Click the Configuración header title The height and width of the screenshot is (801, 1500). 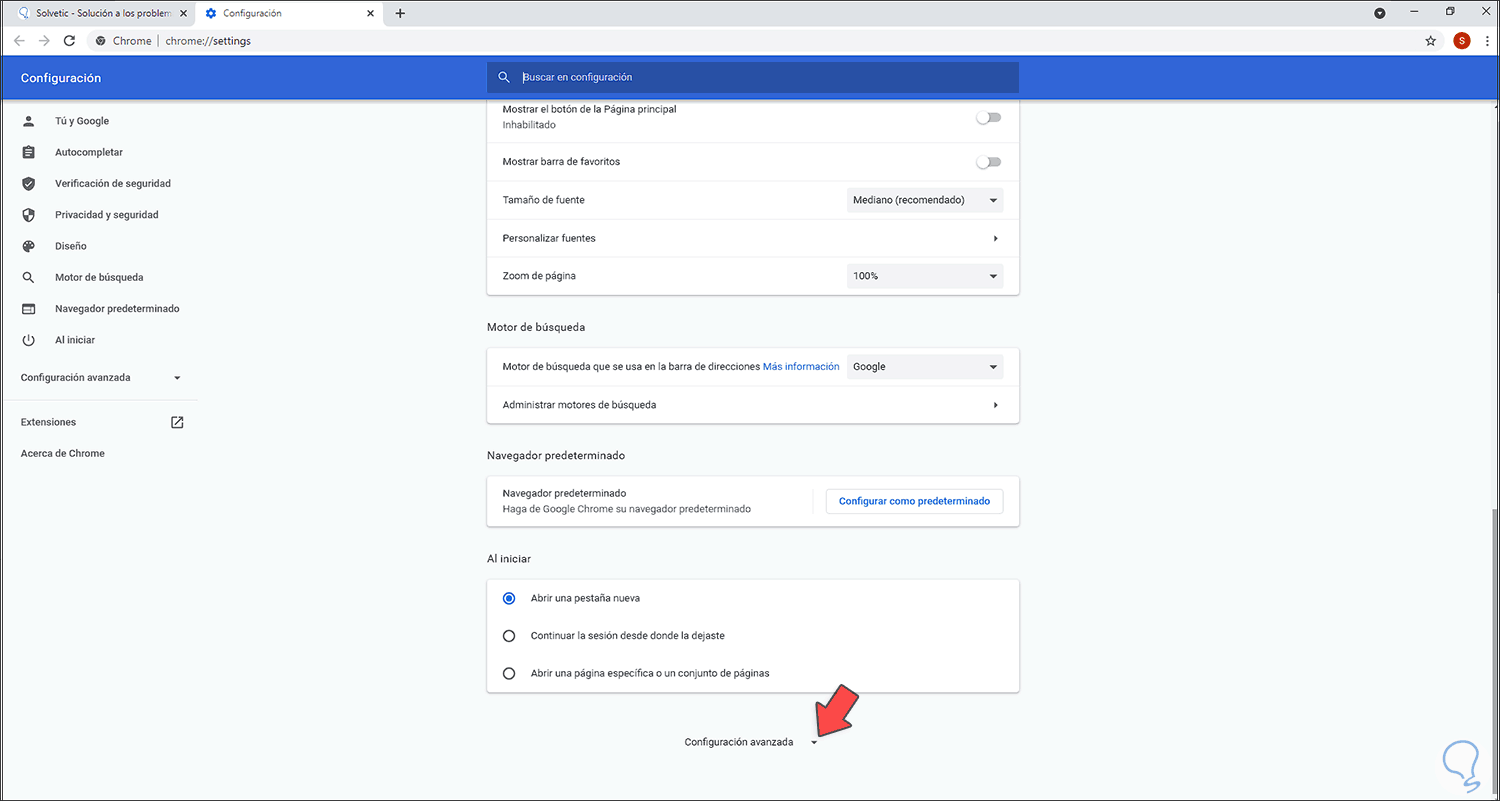coord(61,78)
